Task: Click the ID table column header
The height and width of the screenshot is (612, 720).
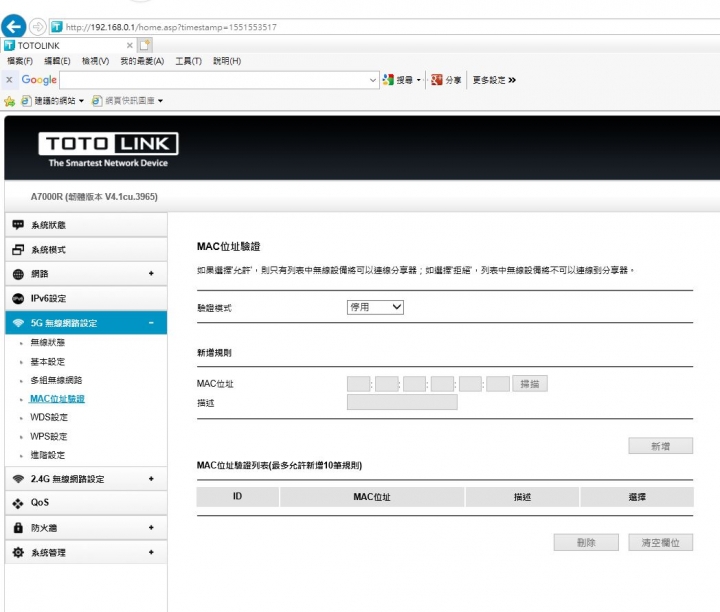Action: click(237, 497)
